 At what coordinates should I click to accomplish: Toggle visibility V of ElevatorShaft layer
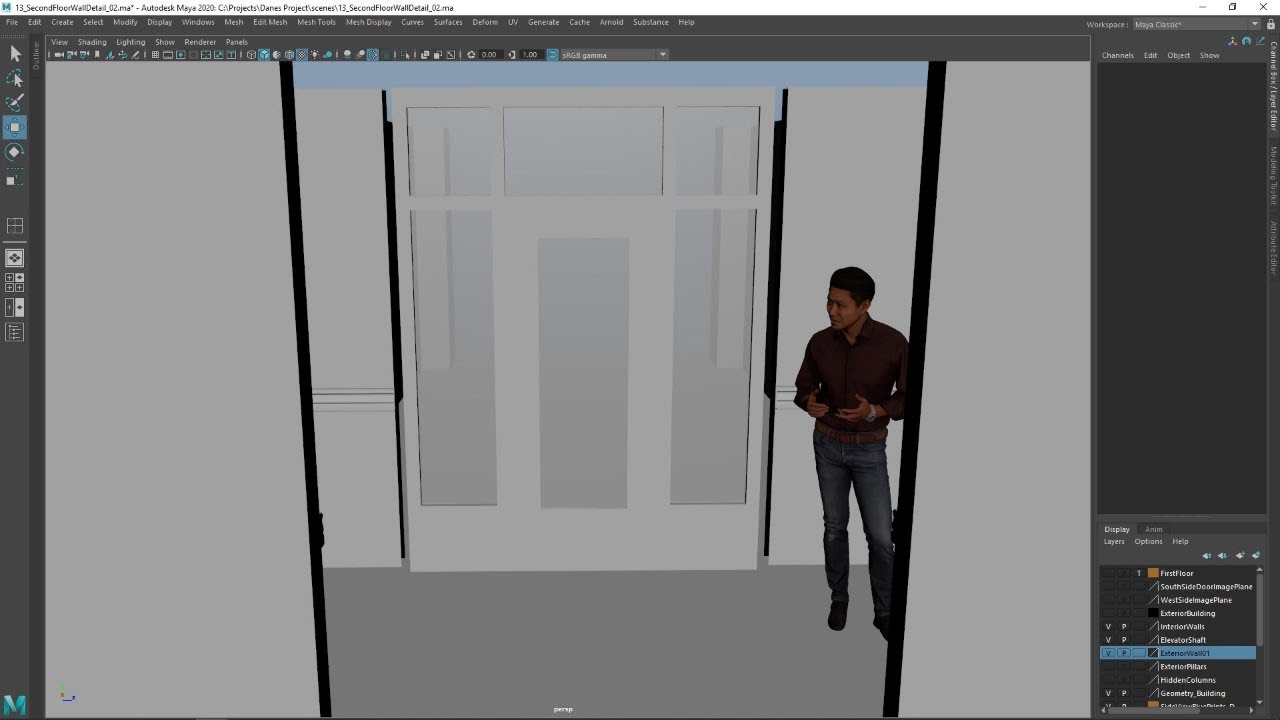[1108, 640]
